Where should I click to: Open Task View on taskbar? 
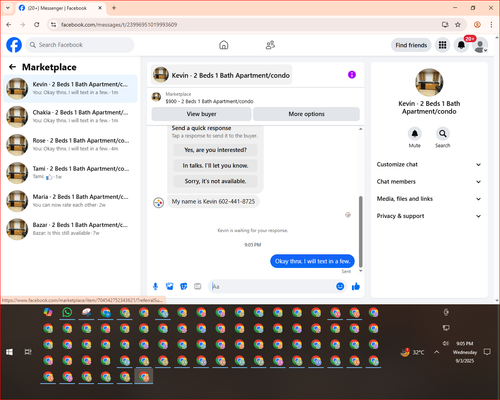click(28, 352)
